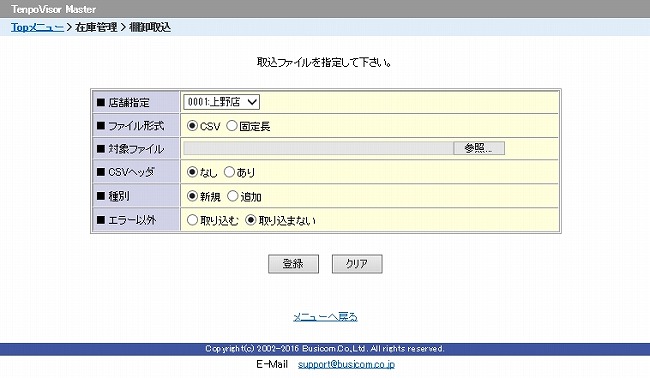
Task: Click the Copyright Busicom footer text
Action: pyautogui.click(x=325, y=349)
